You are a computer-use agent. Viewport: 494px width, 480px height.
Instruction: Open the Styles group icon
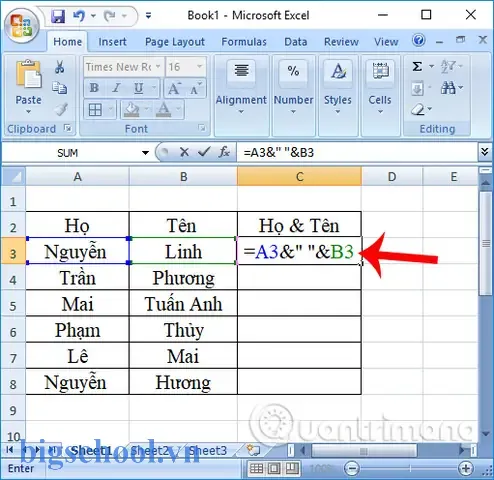click(x=338, y=72)
